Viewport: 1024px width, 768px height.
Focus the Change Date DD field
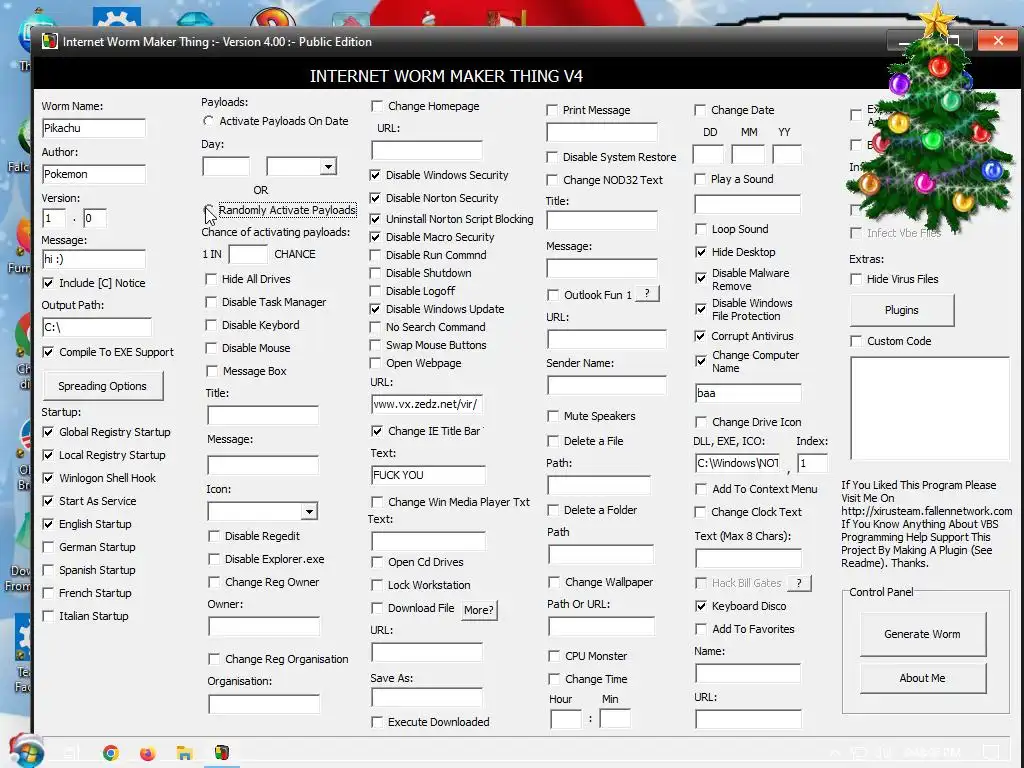pos(708,155)
